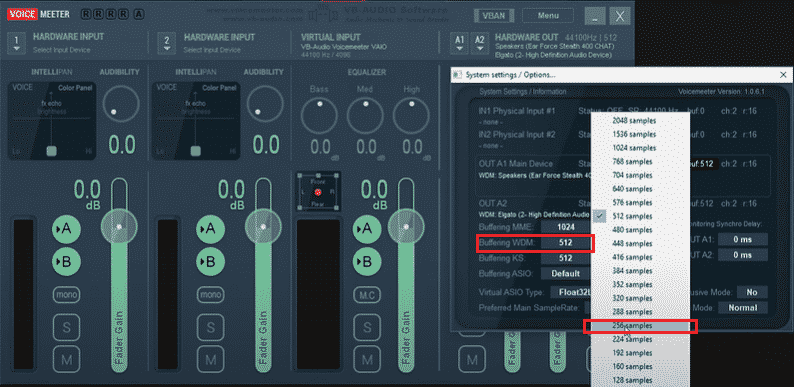This screenshot has height=387, width=794.
Task: Toggle Exclusive Mode No button
Action: click(x=752, y=292)
